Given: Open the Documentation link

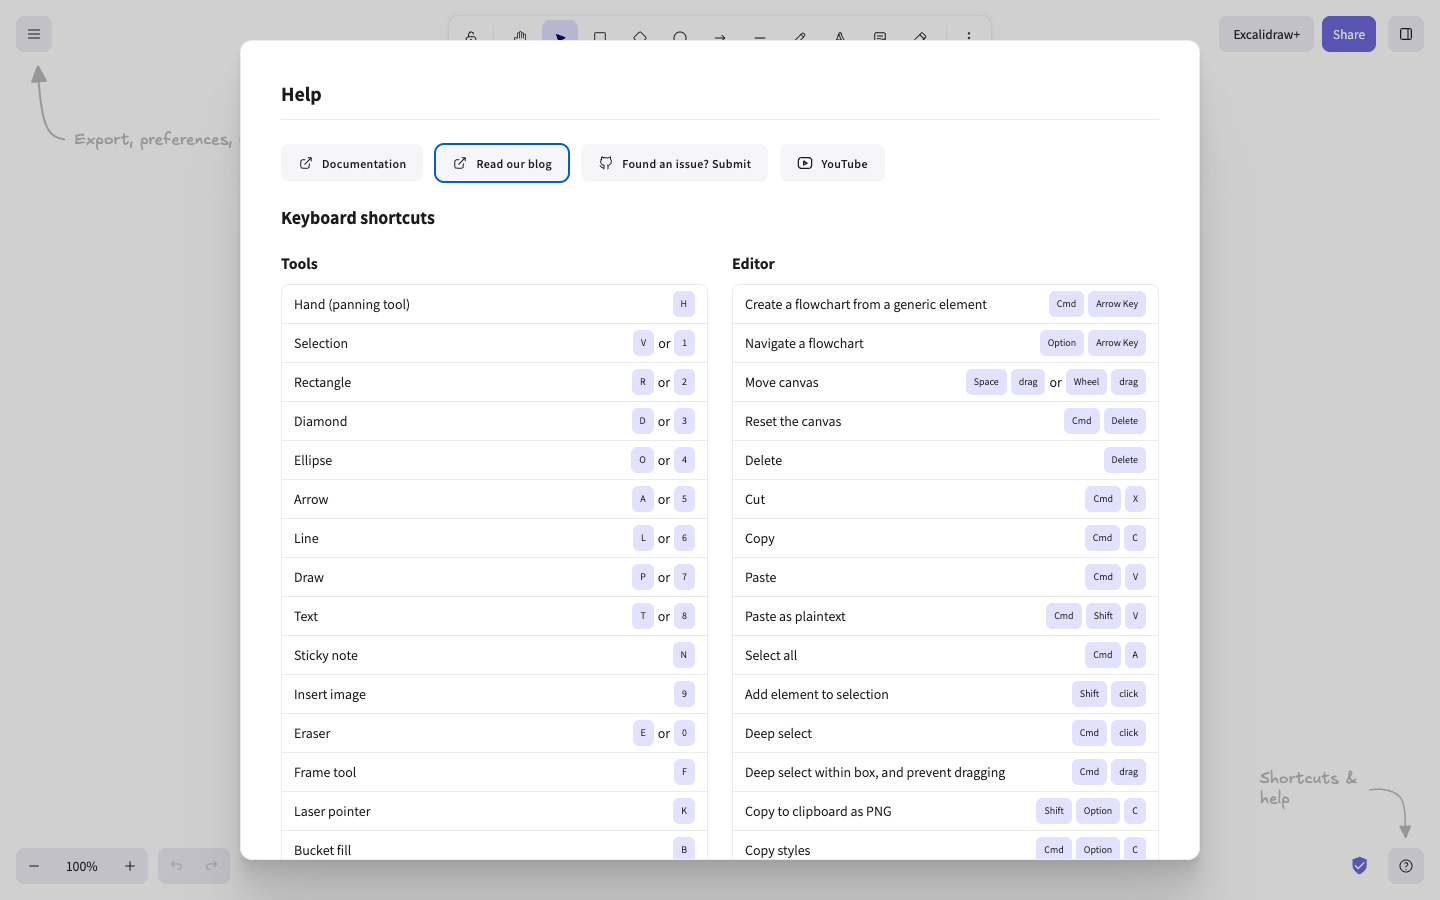Looking at the screenshot, I should pyautogui.click(x=352, y=163).
